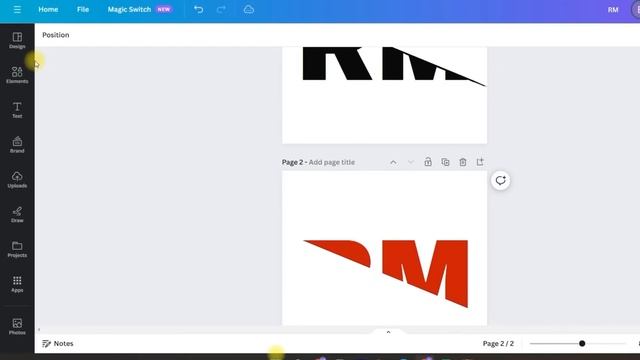Image resolution: width=640 pixels, height=360 pixels.
Task: Click the Redo arrow
Action: (x=221, y=9)
